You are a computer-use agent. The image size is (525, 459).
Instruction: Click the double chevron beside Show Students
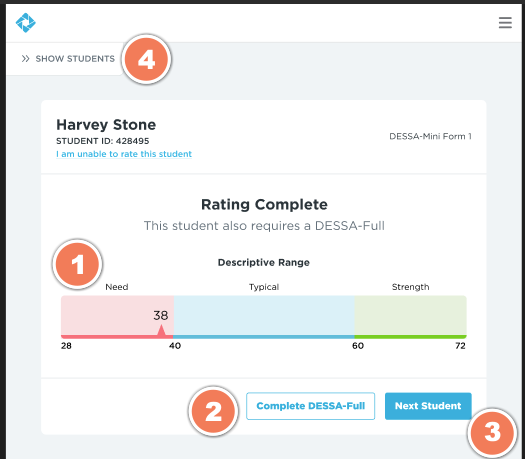click(25, 59)
